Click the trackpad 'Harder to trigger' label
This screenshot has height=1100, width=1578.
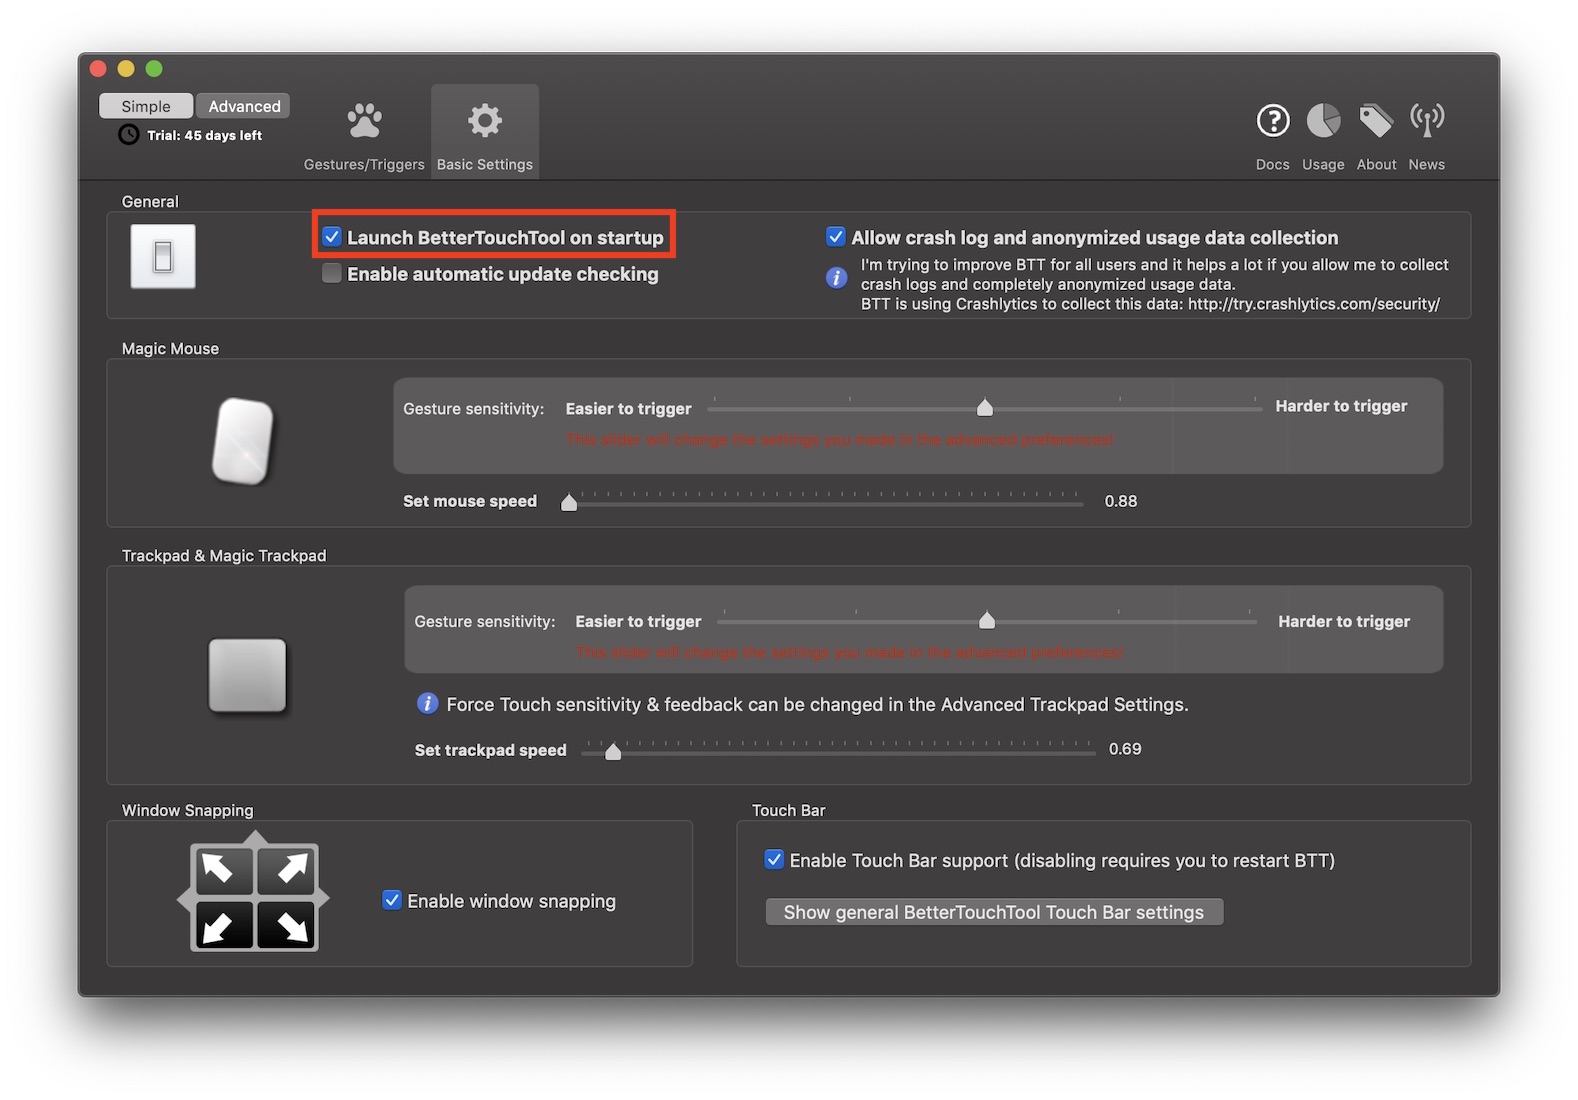(1344, 621)
